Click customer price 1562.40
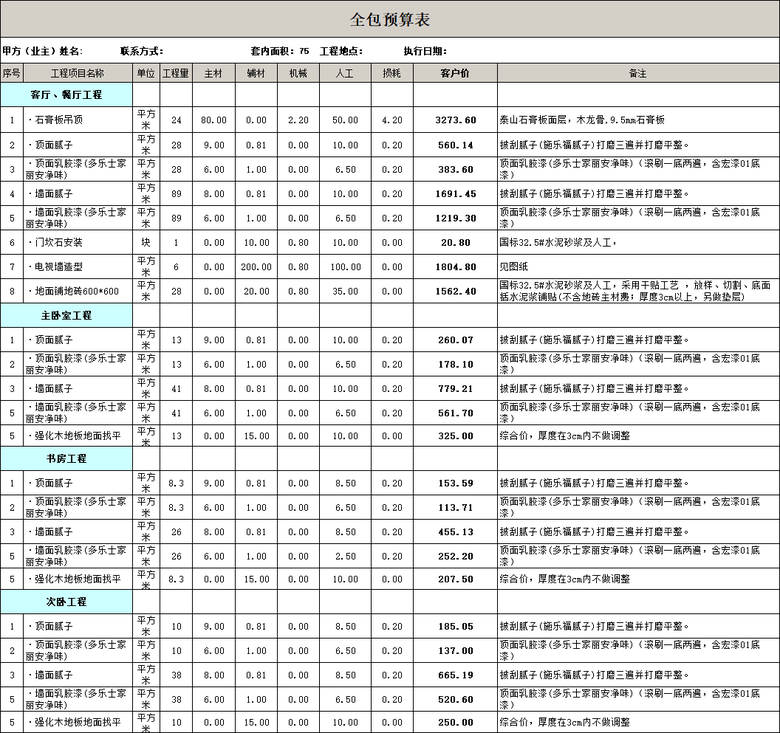The image size is (780, 733). click(x=455, y=291)
